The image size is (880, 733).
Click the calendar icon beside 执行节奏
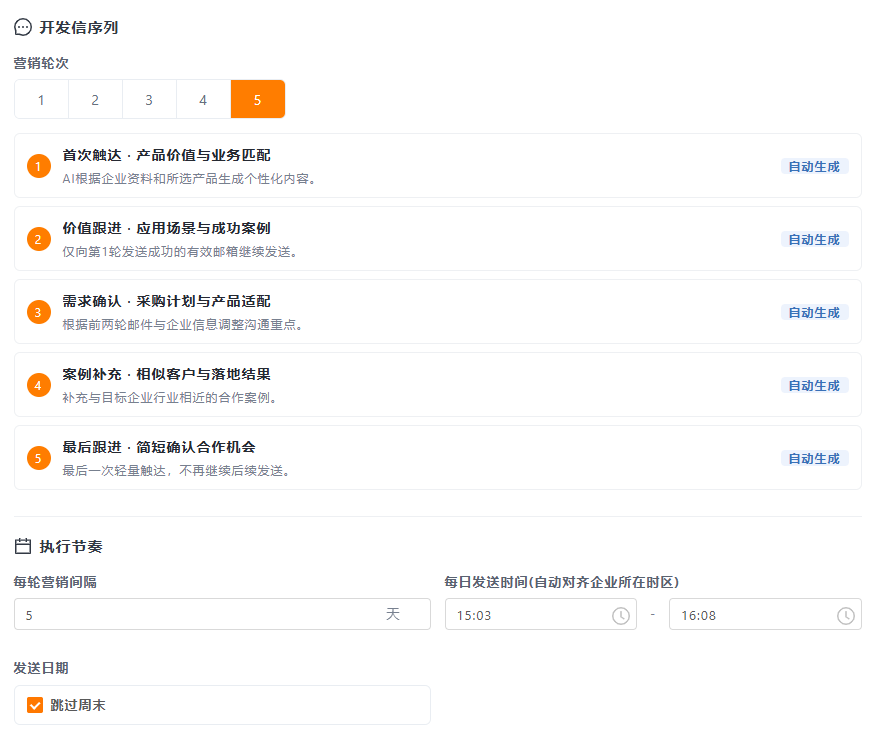click(x=23, y=546)
